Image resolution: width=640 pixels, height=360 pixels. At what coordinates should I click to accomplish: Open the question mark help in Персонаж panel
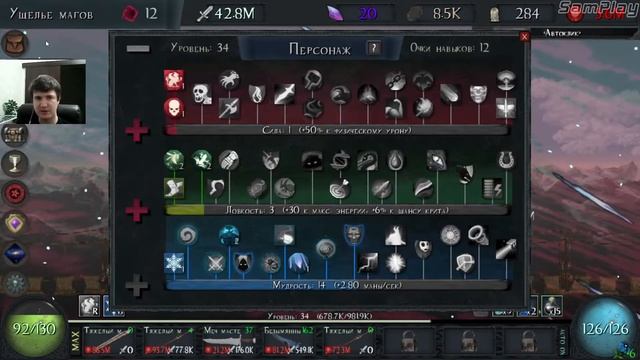point(373,48)
